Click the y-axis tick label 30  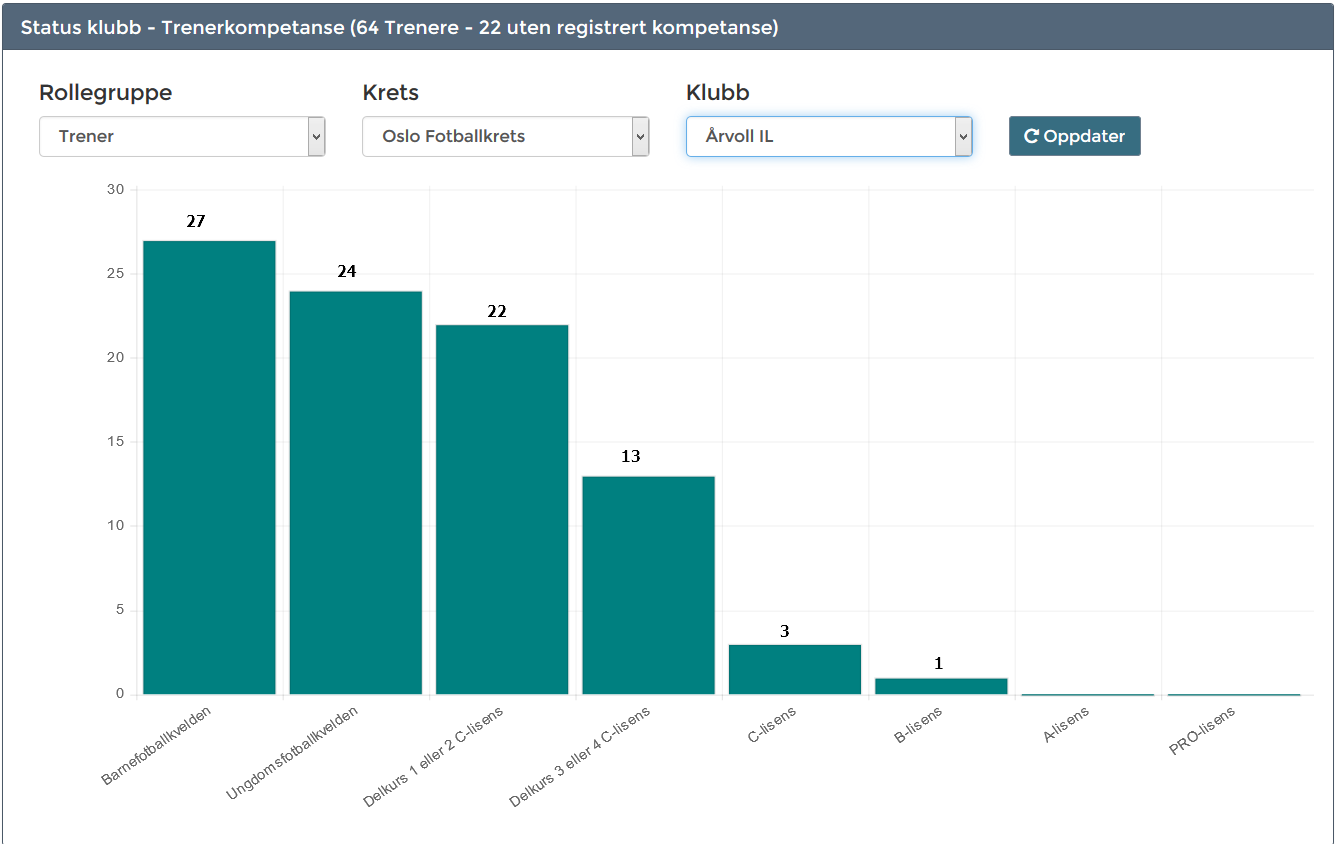pos(115,189)
